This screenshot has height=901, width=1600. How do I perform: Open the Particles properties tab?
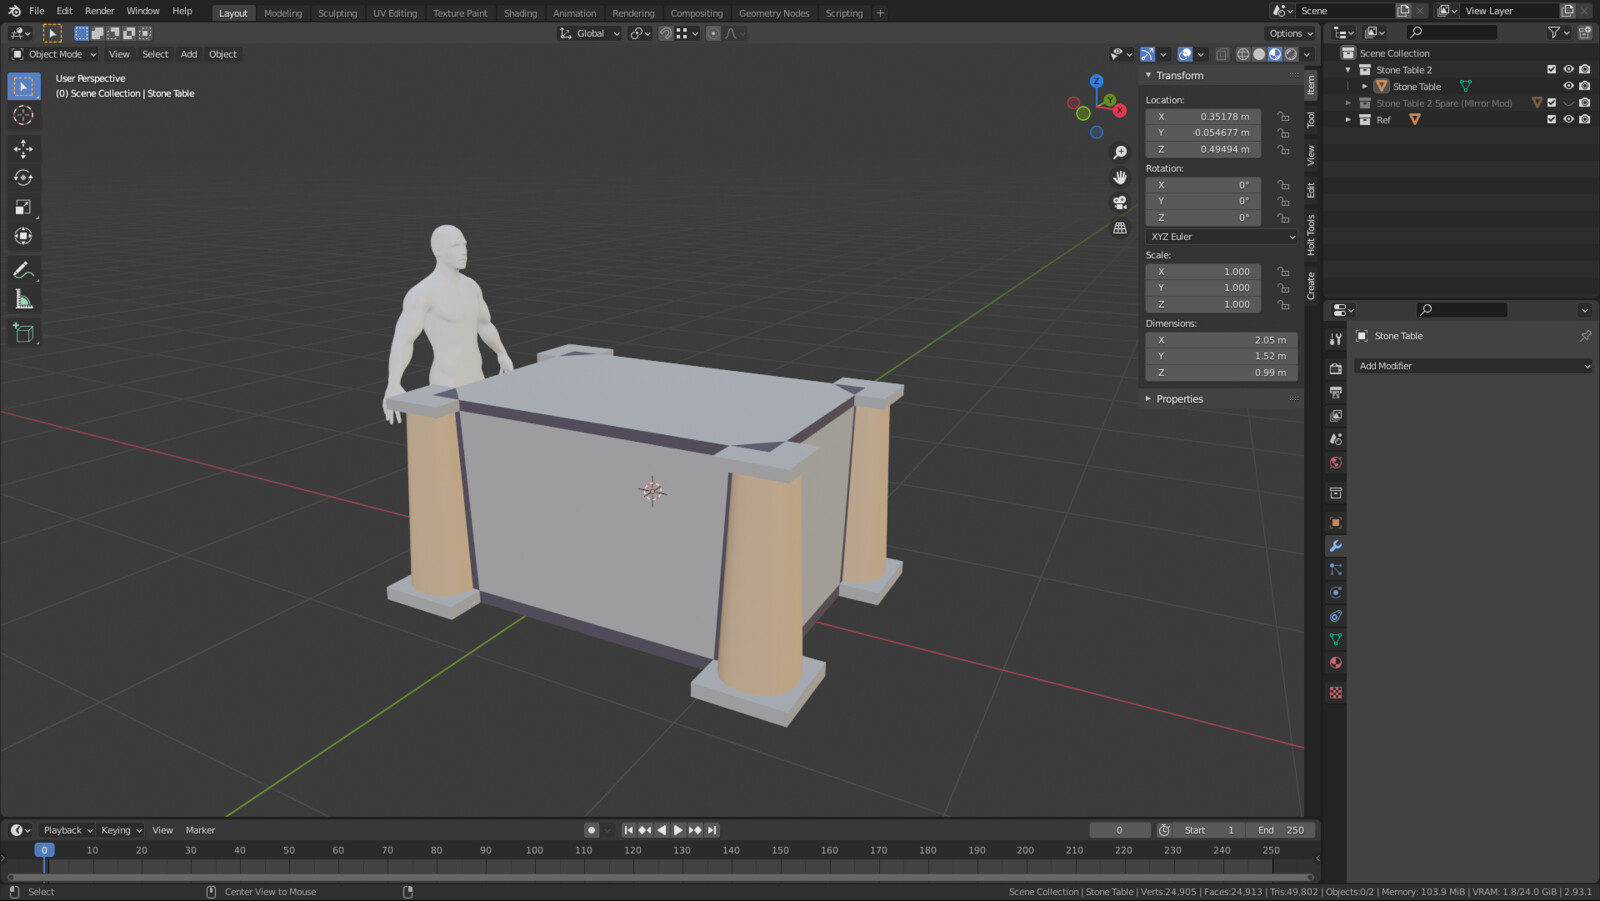[x=1335, y=569]
